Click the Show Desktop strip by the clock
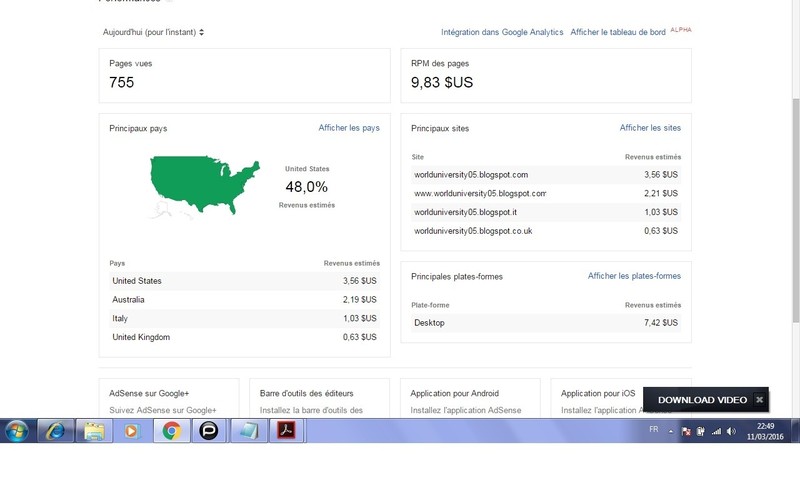 point(795,431)
